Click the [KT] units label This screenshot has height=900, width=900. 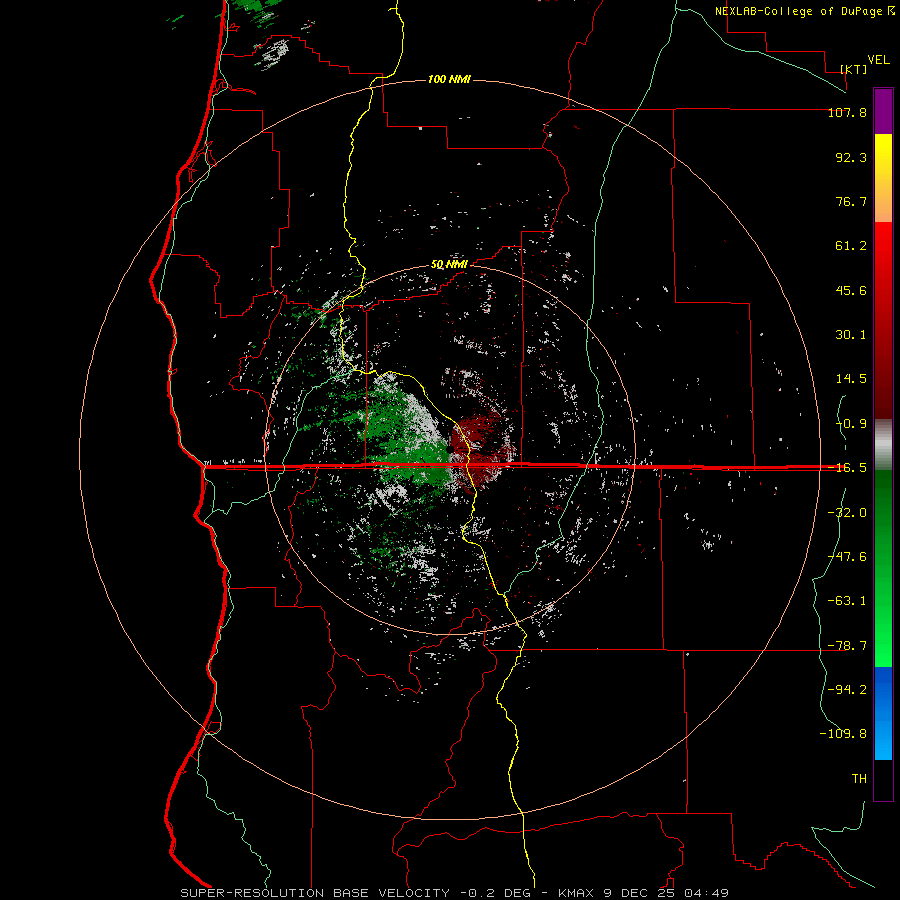(x=854, y=69)
